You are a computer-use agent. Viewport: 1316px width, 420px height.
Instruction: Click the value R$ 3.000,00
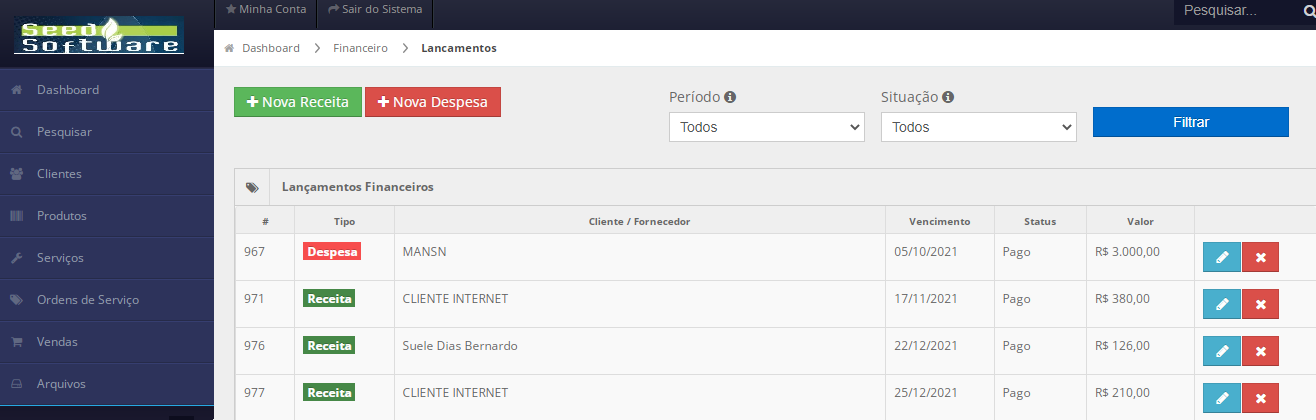[1128, 252]
